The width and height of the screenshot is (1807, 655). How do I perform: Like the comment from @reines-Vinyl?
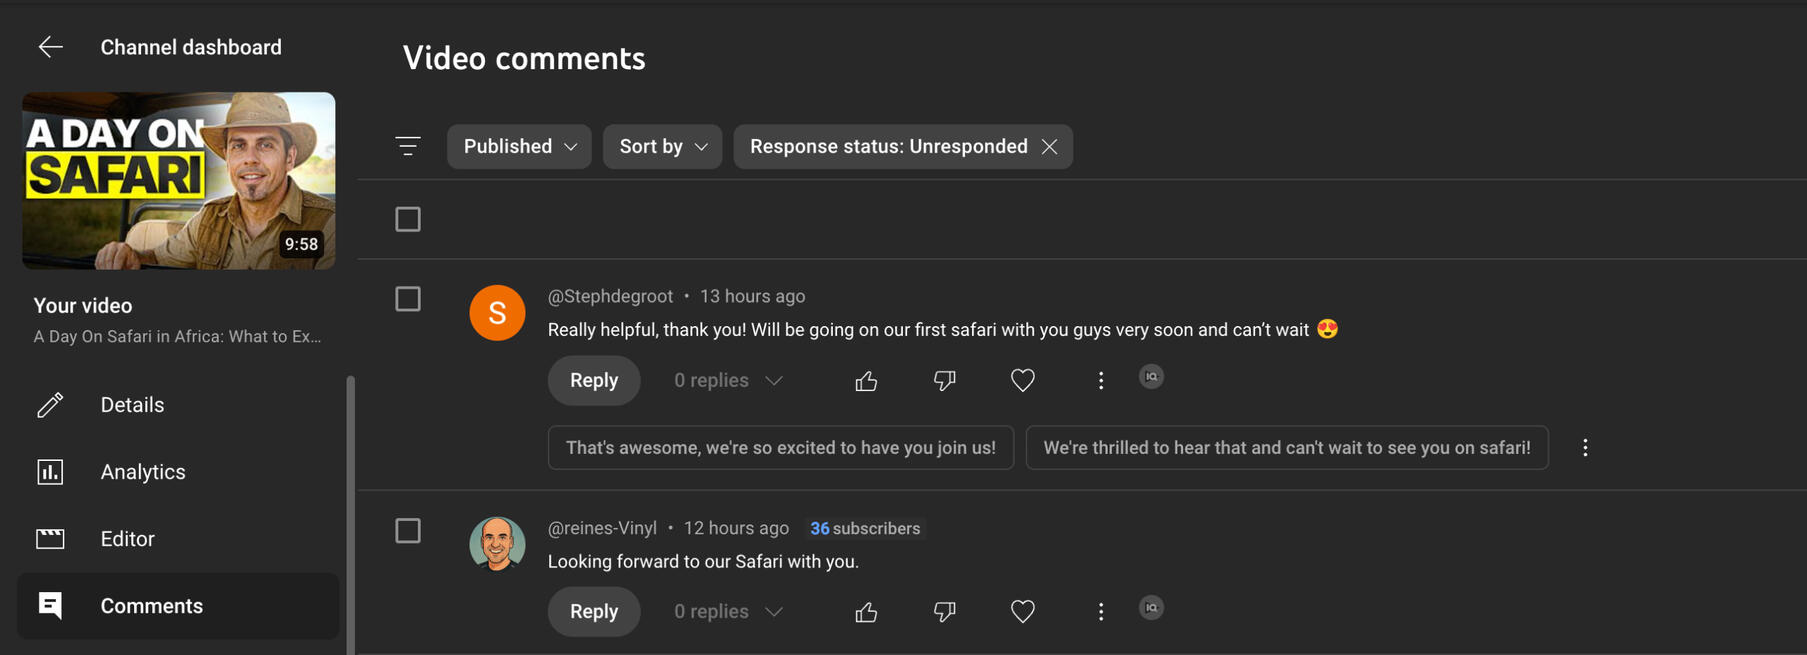pos(866,612)
